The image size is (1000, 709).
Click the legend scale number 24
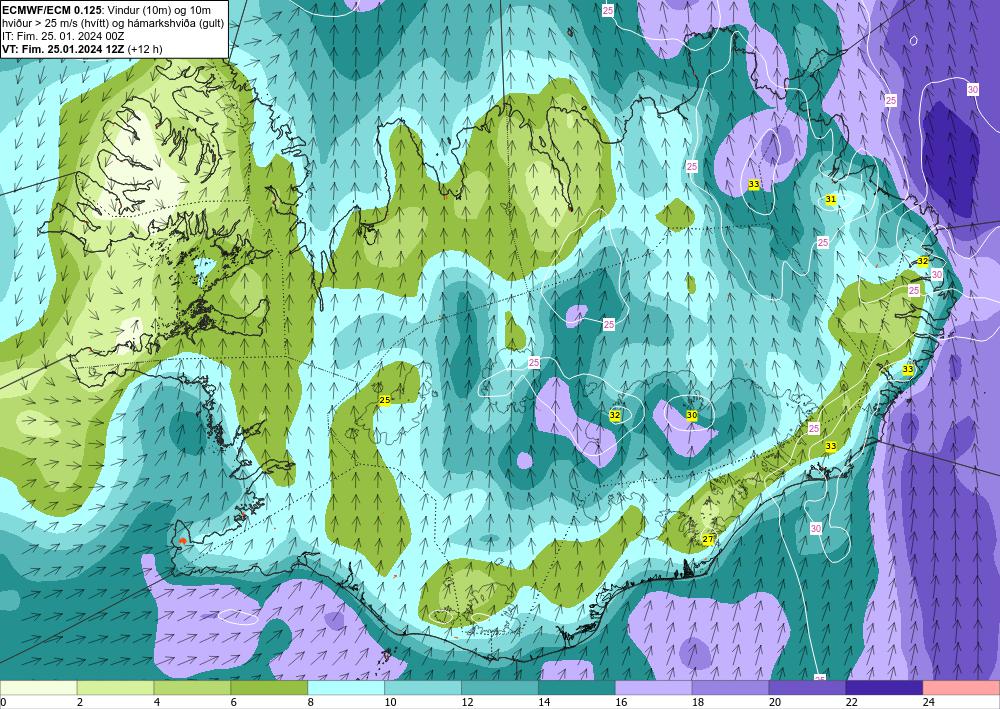929,703
